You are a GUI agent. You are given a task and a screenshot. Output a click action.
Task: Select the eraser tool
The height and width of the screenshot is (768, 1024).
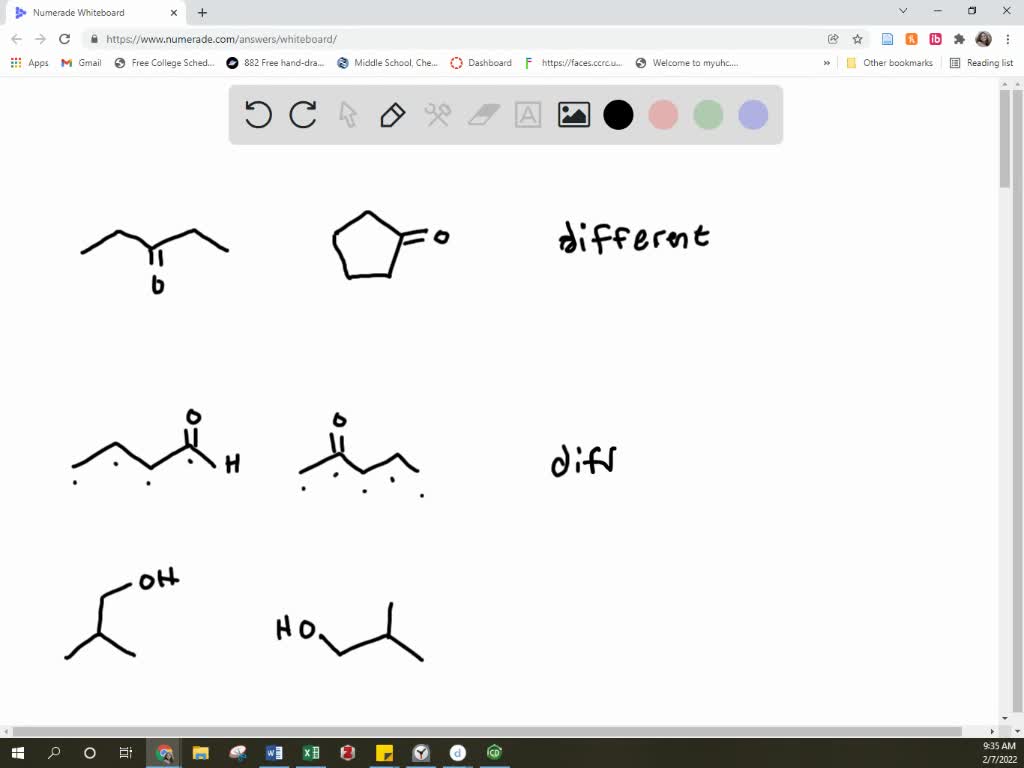[484, 115]
